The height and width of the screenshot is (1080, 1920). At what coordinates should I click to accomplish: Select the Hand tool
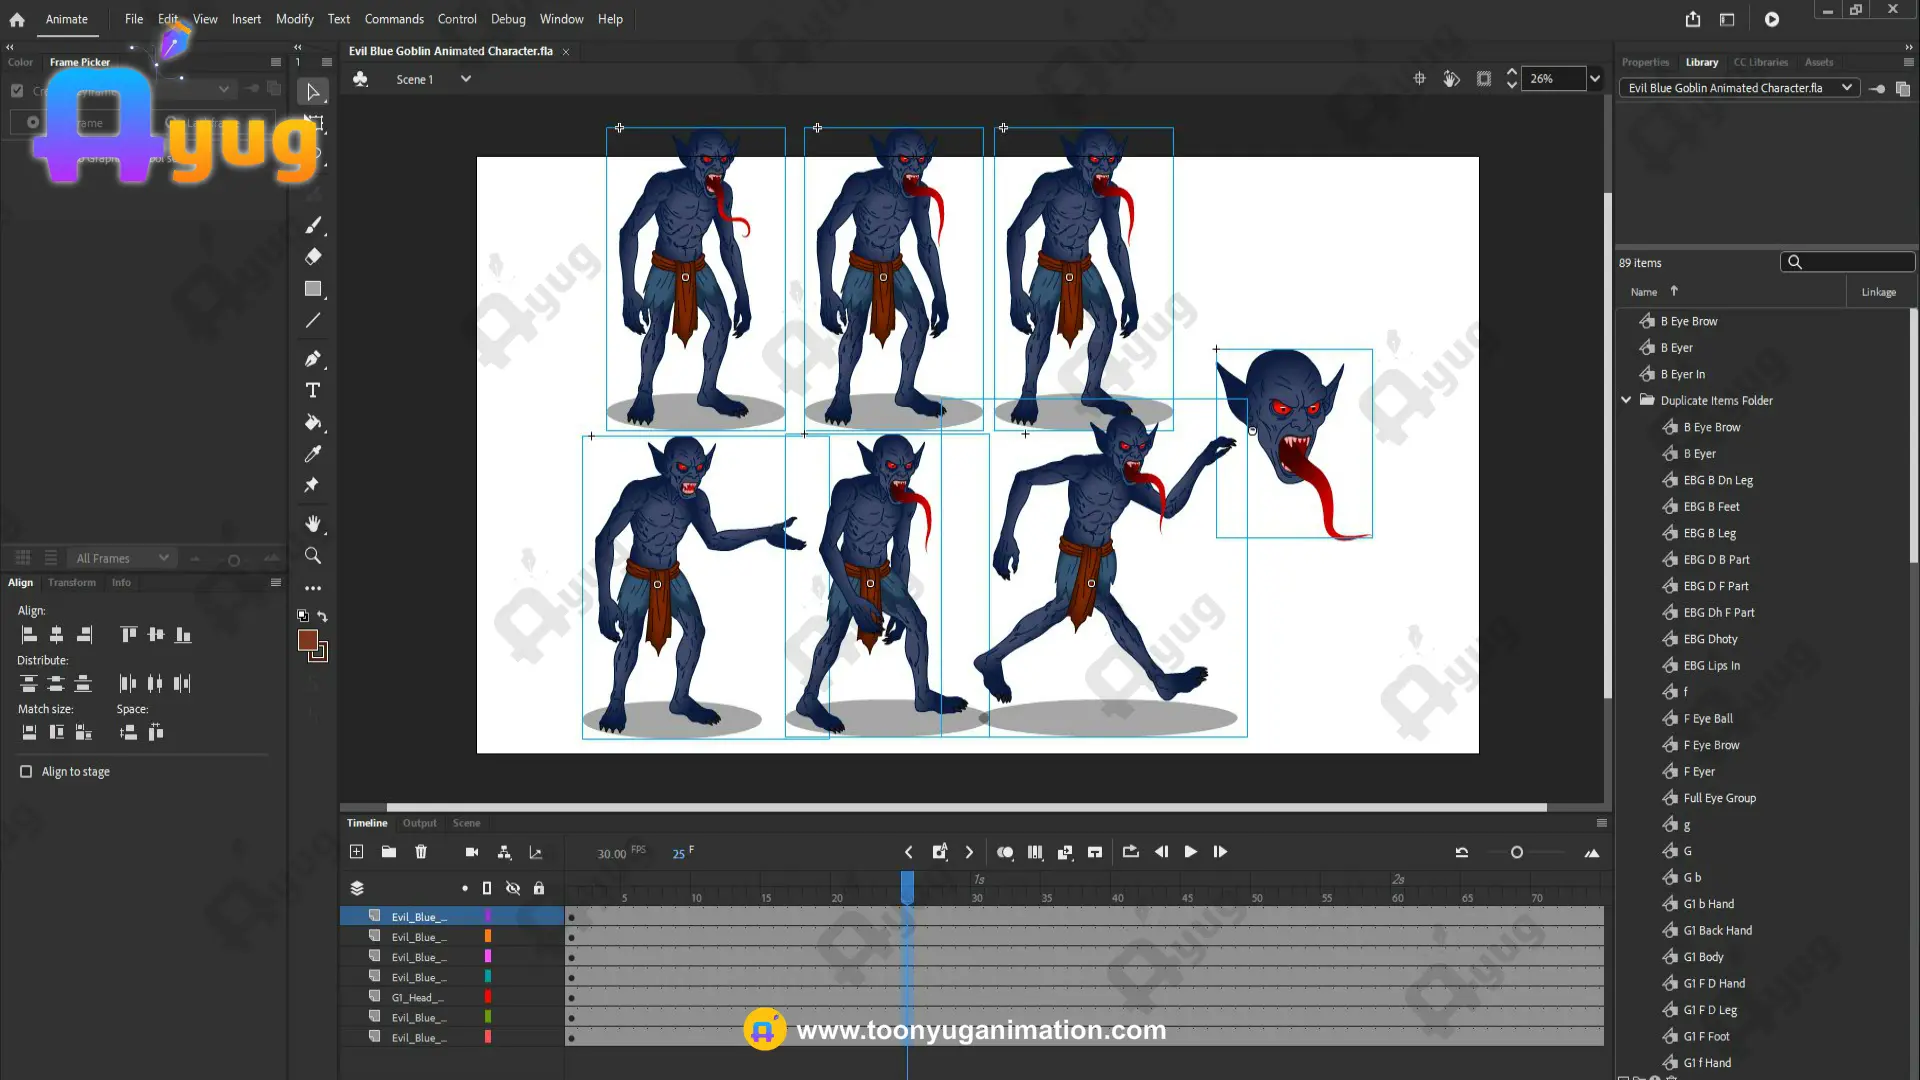point(313,524)
